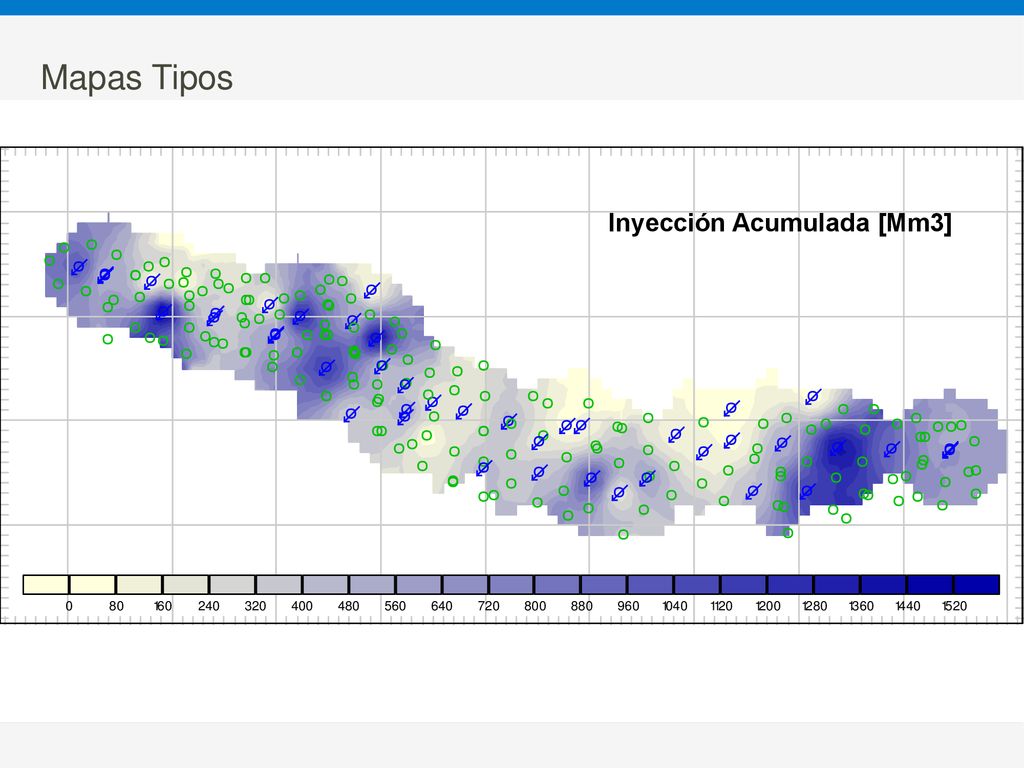Click the legend label '1040'
This screenshot has width=1024, height=768.
(675, 606)
